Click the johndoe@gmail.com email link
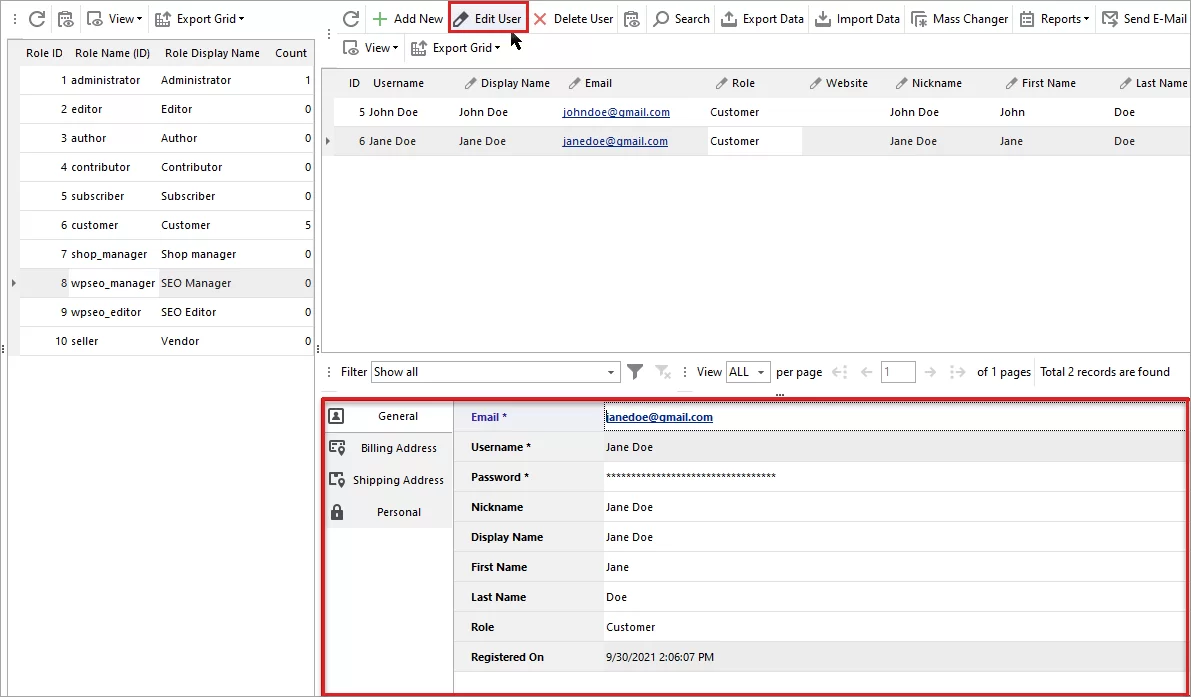Image resolution: width=1191 pixels, height=697 pixels. point(616,112)
